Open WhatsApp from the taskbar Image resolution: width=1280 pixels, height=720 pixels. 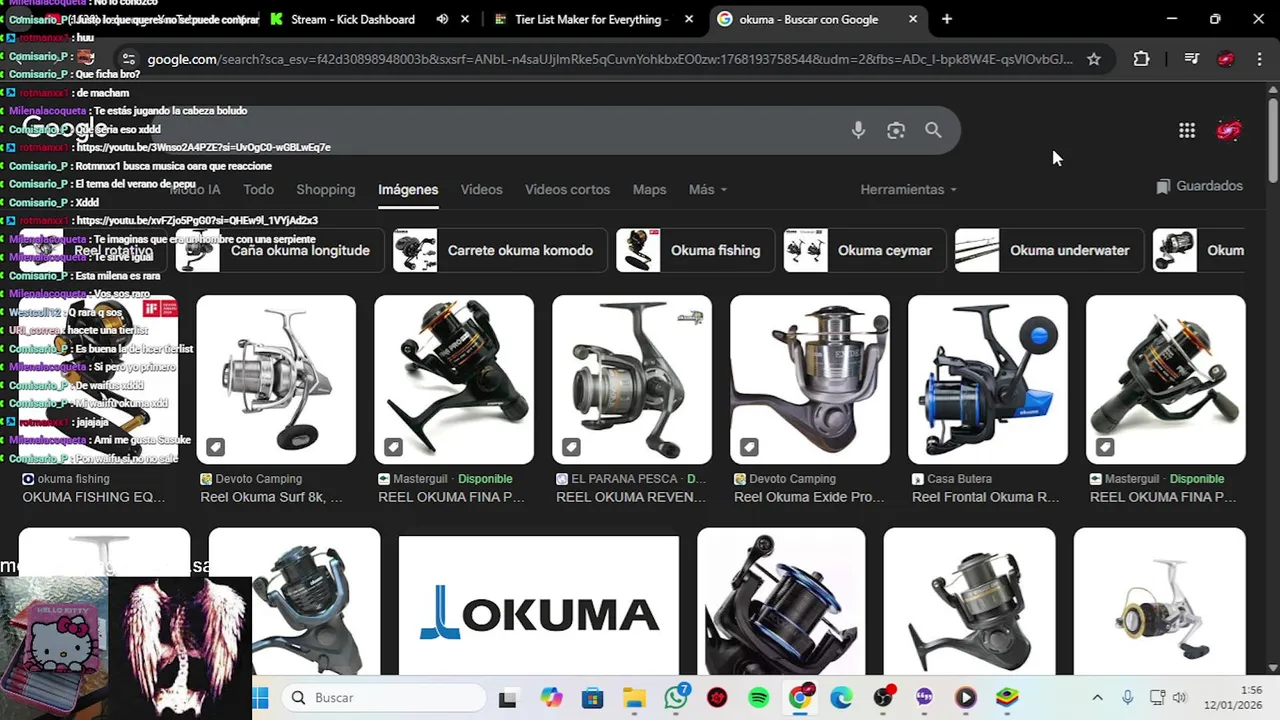pos(677,697)
